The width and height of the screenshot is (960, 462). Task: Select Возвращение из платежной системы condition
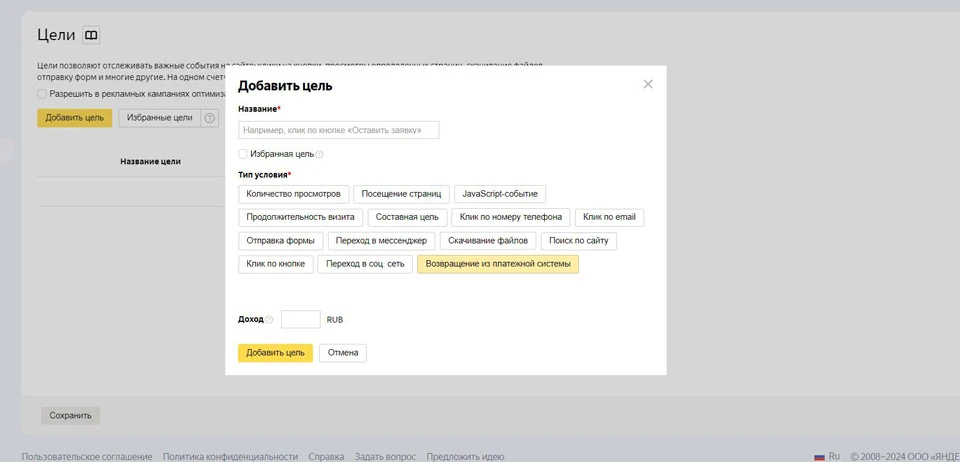click(x=498, y=264)
